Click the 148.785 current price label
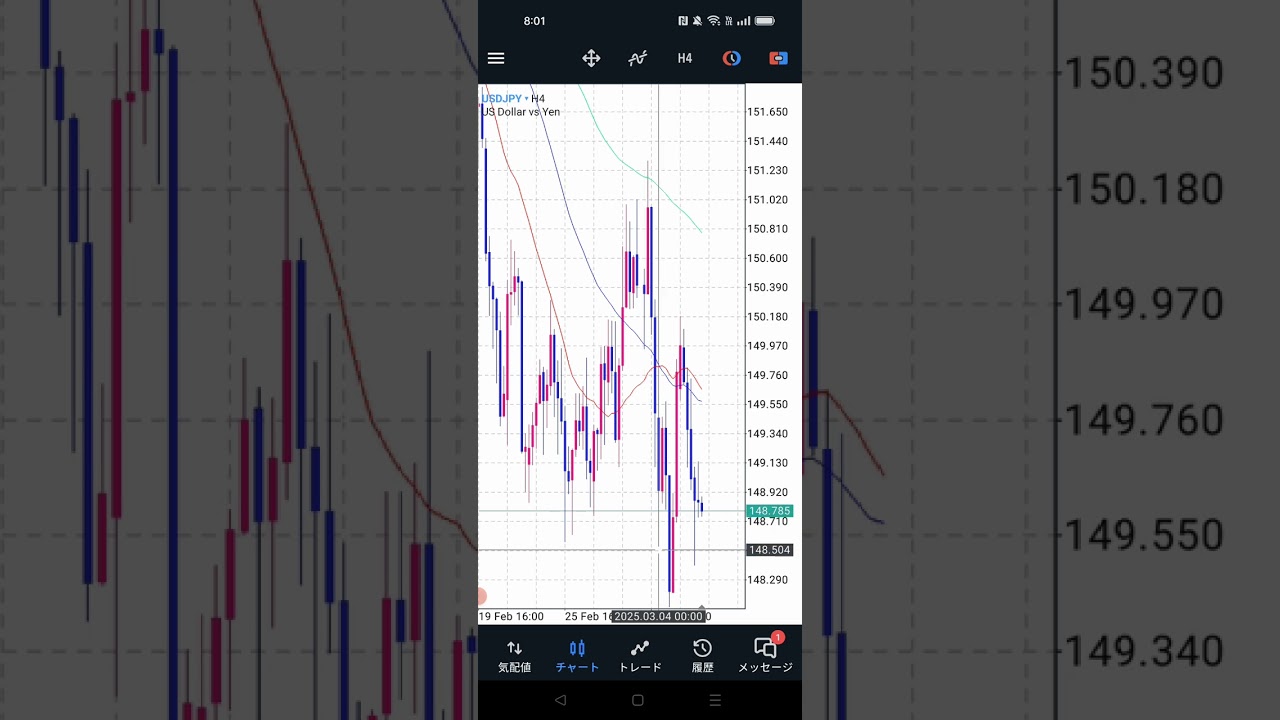 coord(769,511)
